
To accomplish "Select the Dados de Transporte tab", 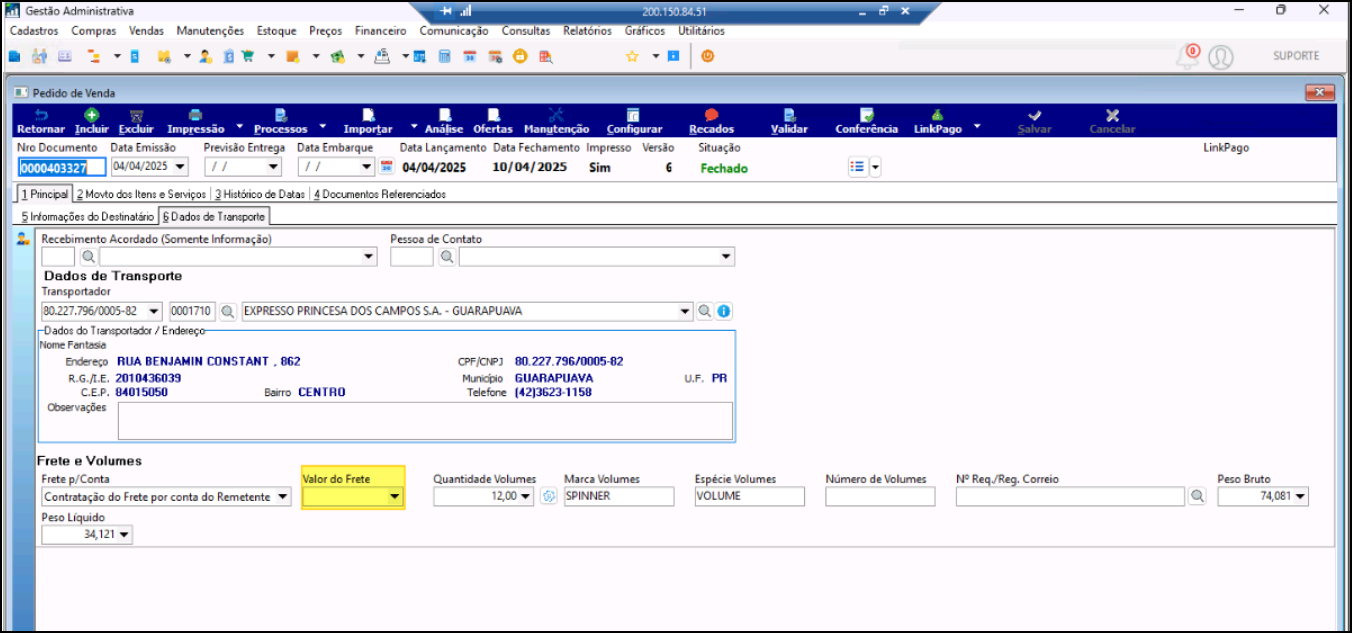I will pyautogui.click(x=214, y=216).
